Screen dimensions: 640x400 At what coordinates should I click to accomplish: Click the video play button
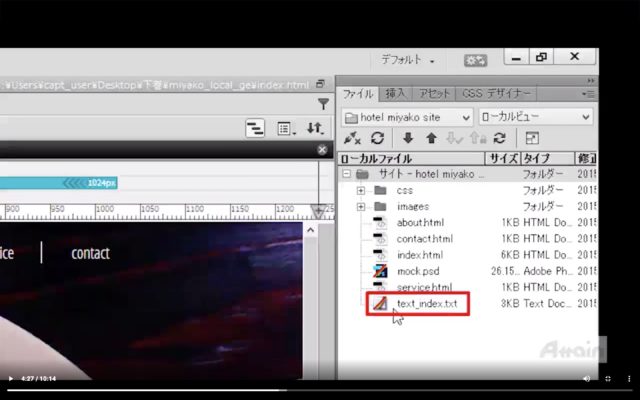coord(11,379)
